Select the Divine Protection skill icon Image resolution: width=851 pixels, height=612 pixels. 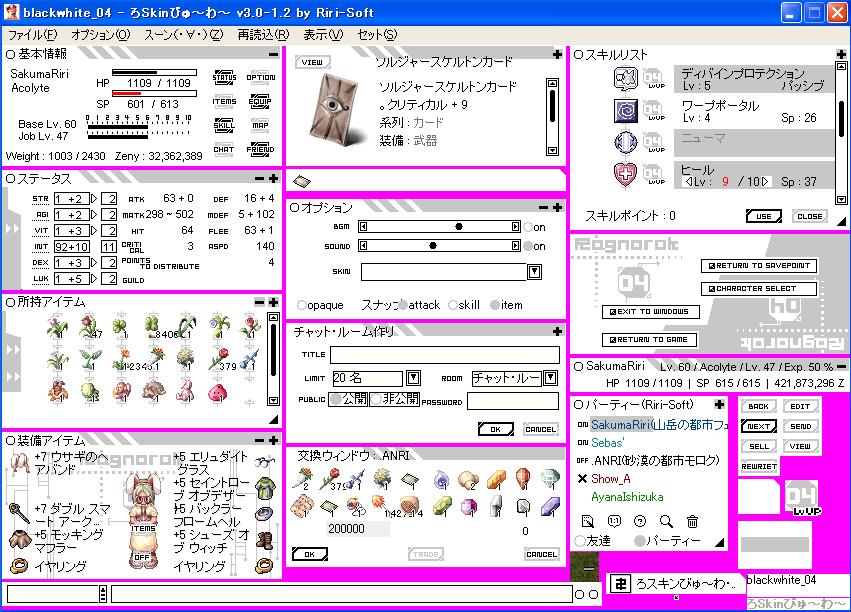click(x=625, y=78)
